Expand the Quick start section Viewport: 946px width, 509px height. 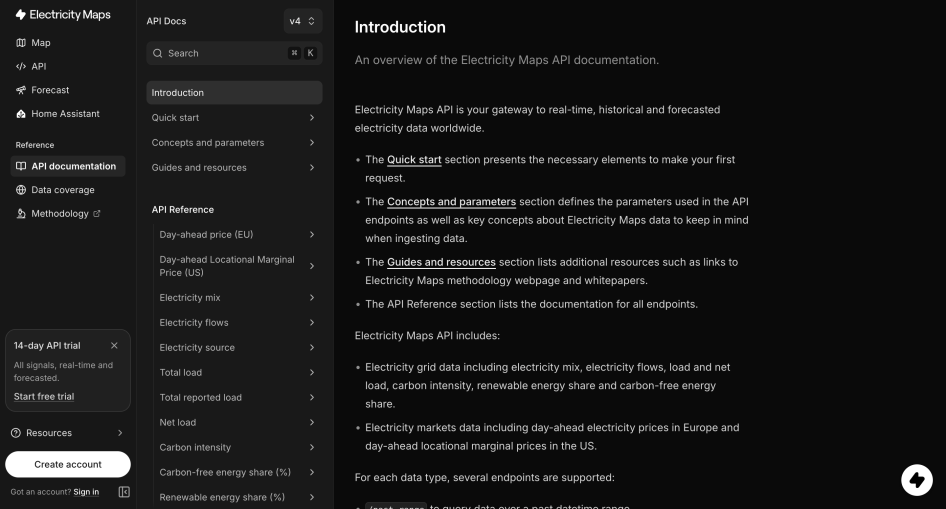(x=311, y=118)
